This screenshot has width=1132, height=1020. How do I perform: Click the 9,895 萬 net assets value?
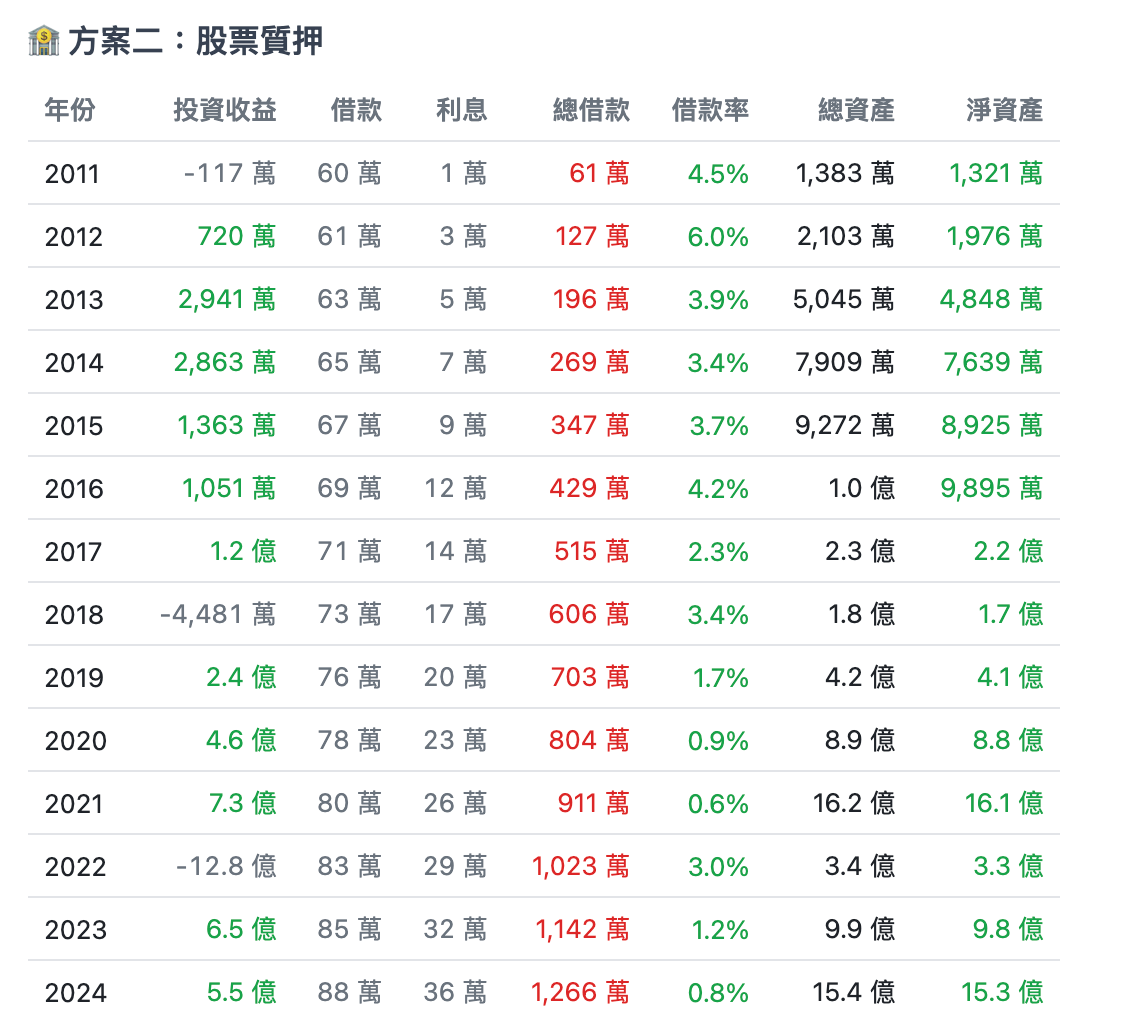(x=991, y=488)
